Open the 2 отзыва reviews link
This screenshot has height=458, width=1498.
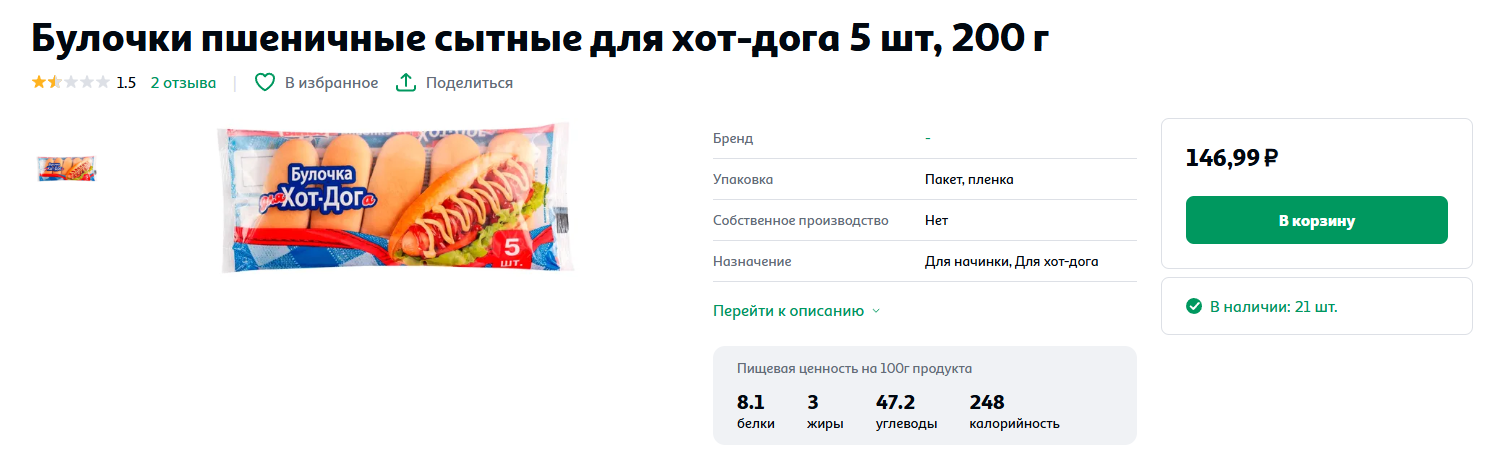[x=183, y=83]
